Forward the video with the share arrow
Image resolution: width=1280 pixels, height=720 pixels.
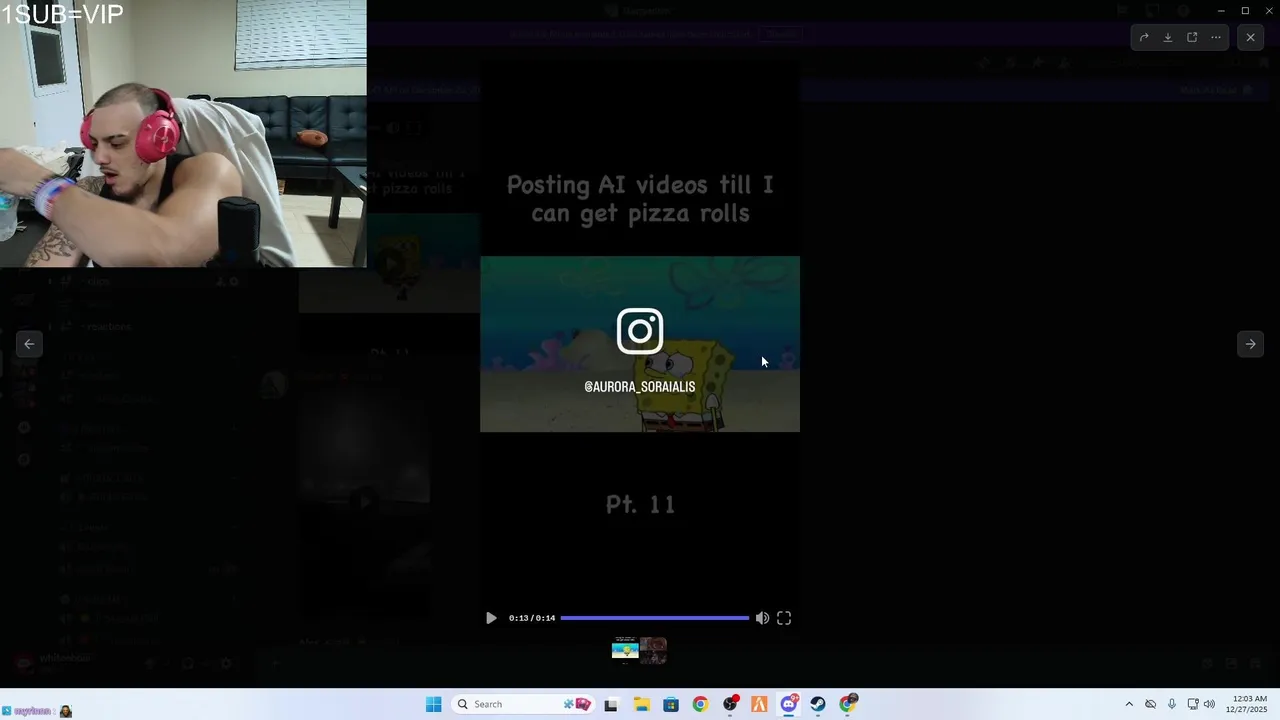[1144, 37]
